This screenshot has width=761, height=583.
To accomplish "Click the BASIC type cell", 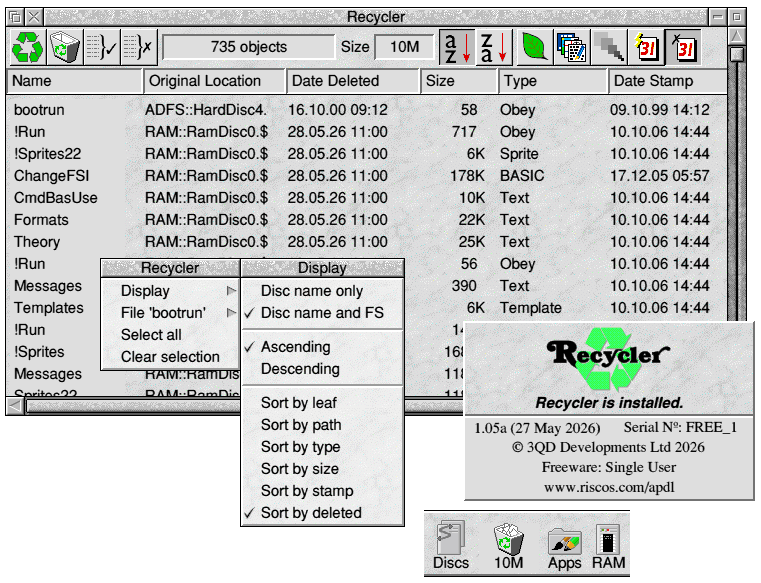I will 522,176.
